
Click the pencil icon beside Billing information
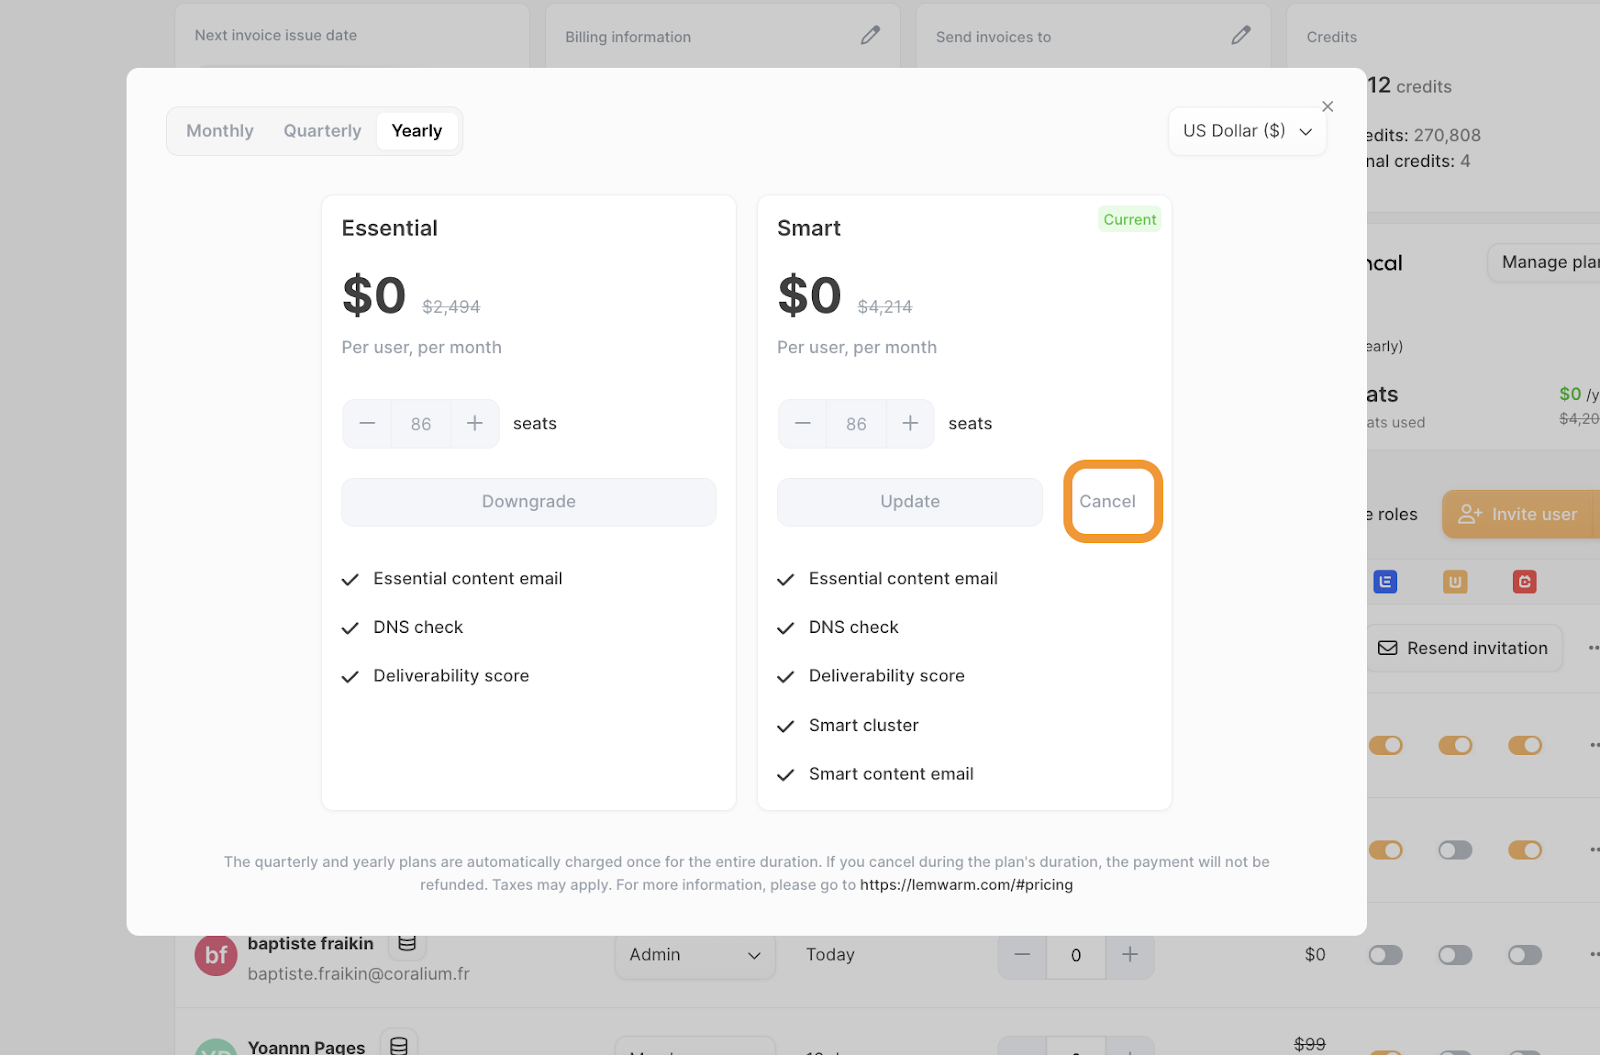(x=870, y=36)
